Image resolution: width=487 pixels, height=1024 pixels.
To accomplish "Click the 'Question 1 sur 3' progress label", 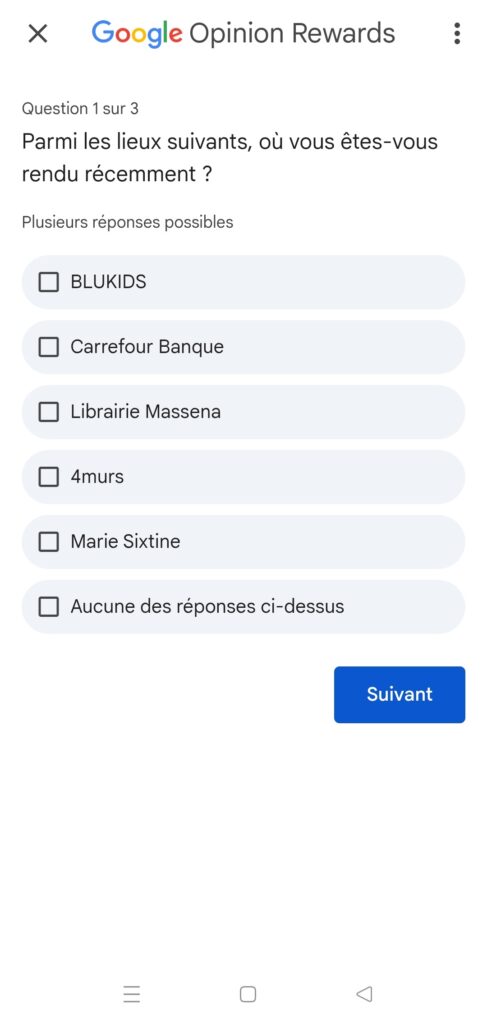I will point(80,108).
